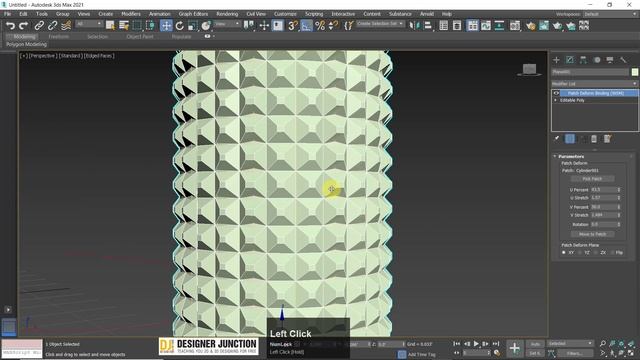Switch to the Hierarchy panel icon
The width and height of the screenshot is (640, 360).
pyautogui.click(x=583, y=60)
